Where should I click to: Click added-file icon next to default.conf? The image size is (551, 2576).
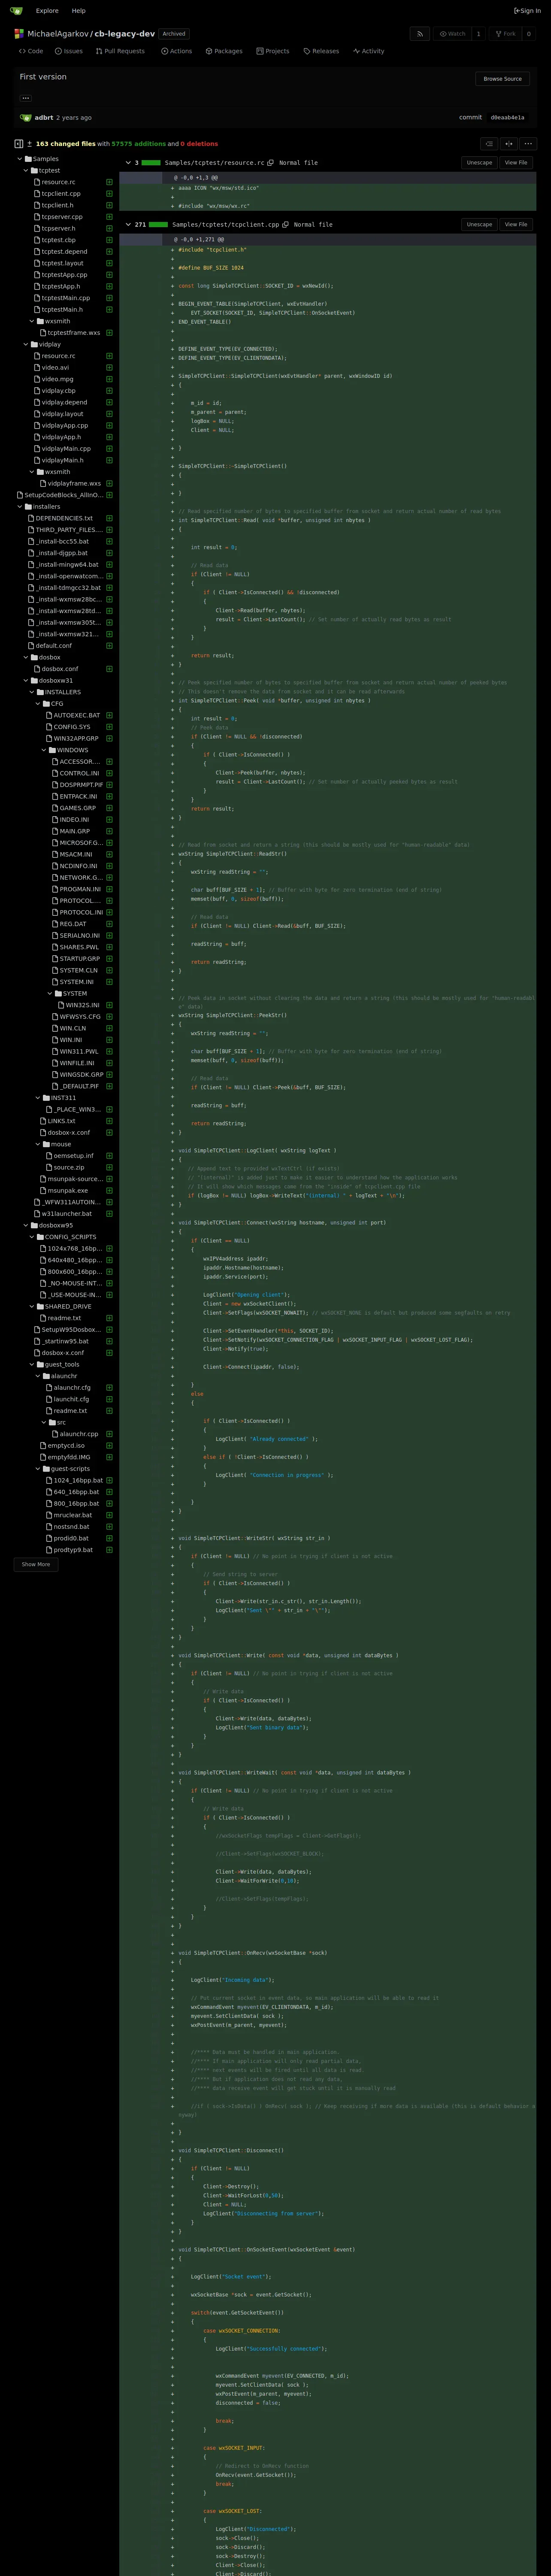point(109,646)
